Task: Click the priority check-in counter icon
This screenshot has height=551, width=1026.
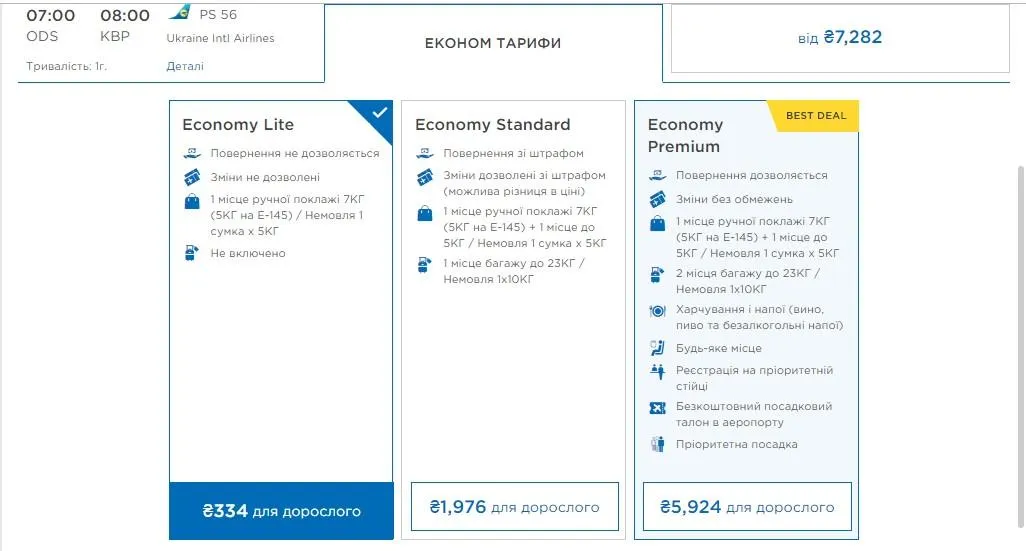Action: pos(658,371)
